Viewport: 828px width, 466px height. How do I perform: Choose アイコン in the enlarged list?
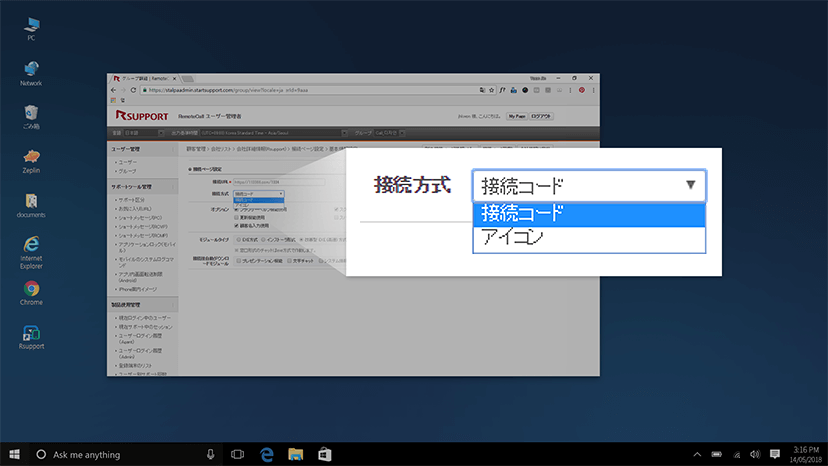point(589,238)
